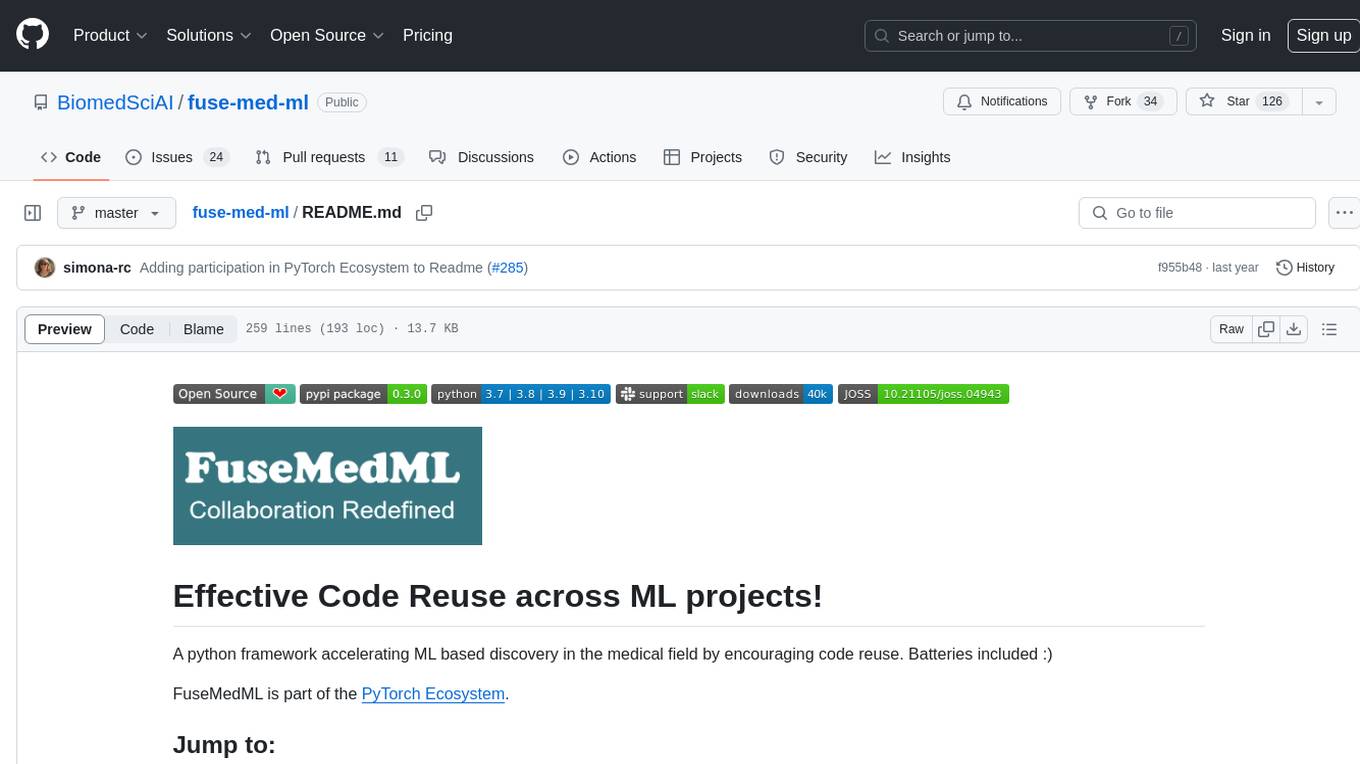Click the Fork count 34
This screenshot has height=764, width=1360.
(1151, 102)
